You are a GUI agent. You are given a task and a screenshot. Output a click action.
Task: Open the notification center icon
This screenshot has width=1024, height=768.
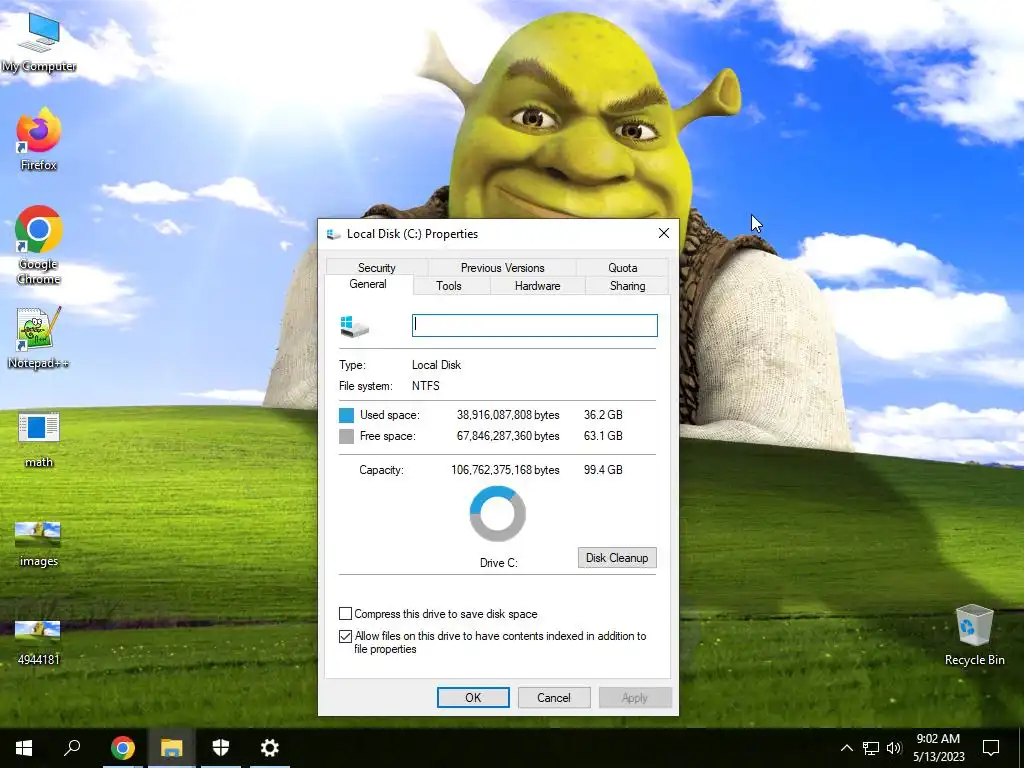tap(991, 748)
